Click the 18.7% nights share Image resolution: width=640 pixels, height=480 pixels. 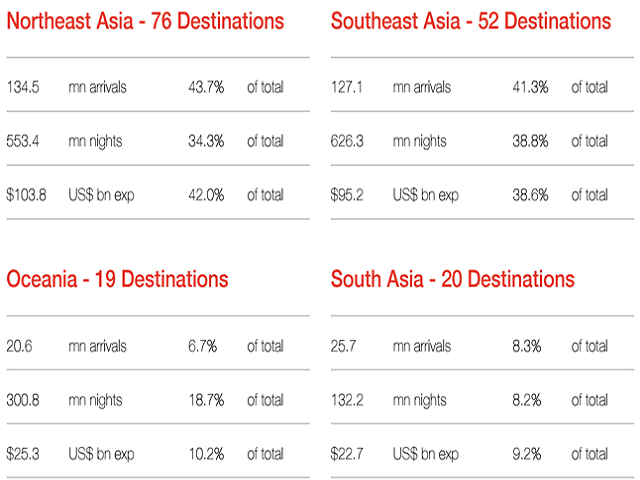click(205, 400)
